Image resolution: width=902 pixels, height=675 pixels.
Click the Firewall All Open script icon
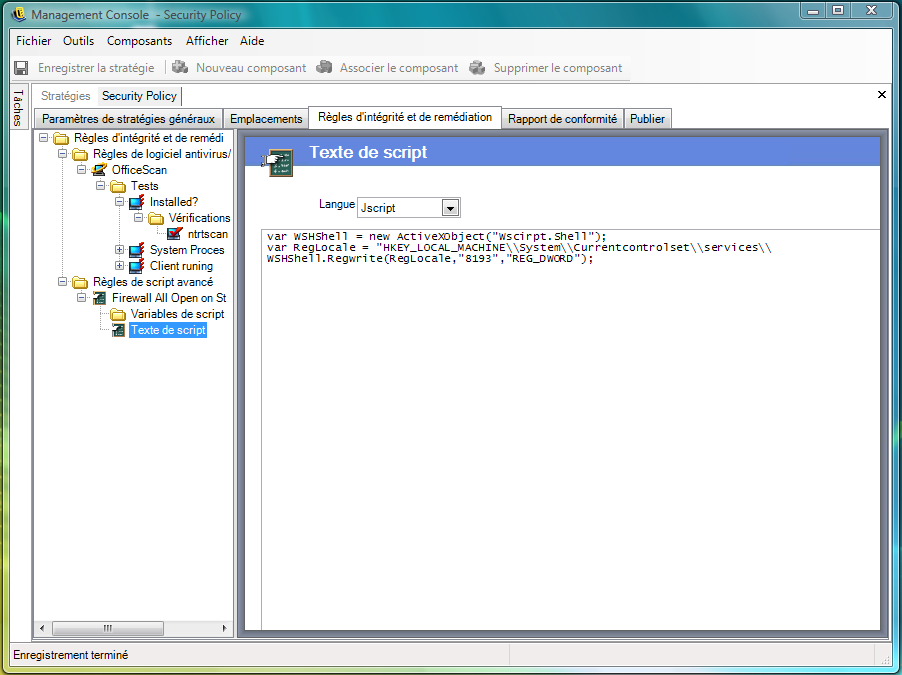(x=99, y=298)
